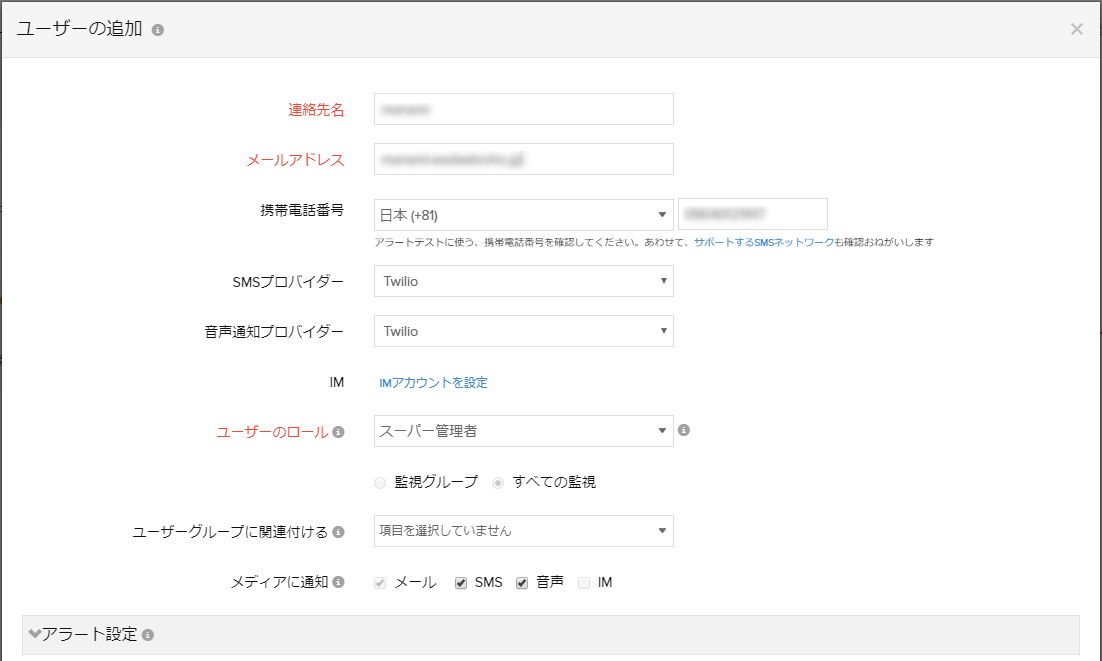Toggle the メール notification checkbox
1102x661 pixels.
[x=380, y=583]
